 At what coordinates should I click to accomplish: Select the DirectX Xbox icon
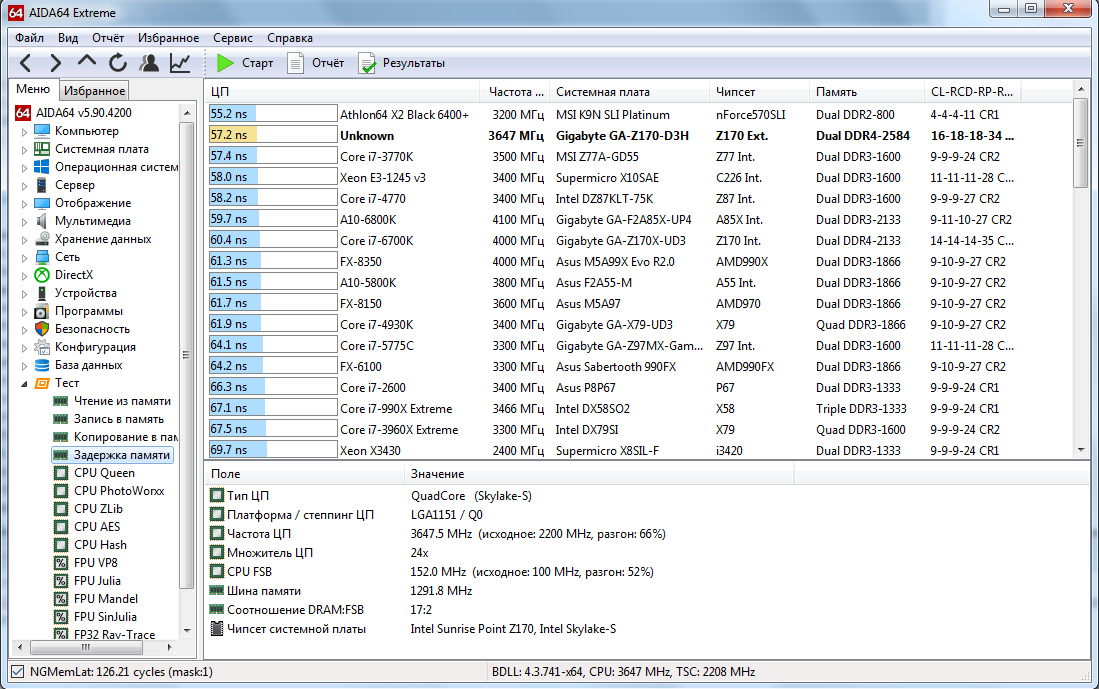42,275
